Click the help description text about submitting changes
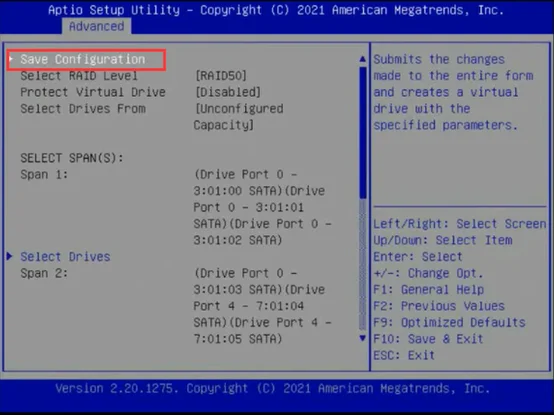Viewport: 554px width, 415px height. click(453, 92)
